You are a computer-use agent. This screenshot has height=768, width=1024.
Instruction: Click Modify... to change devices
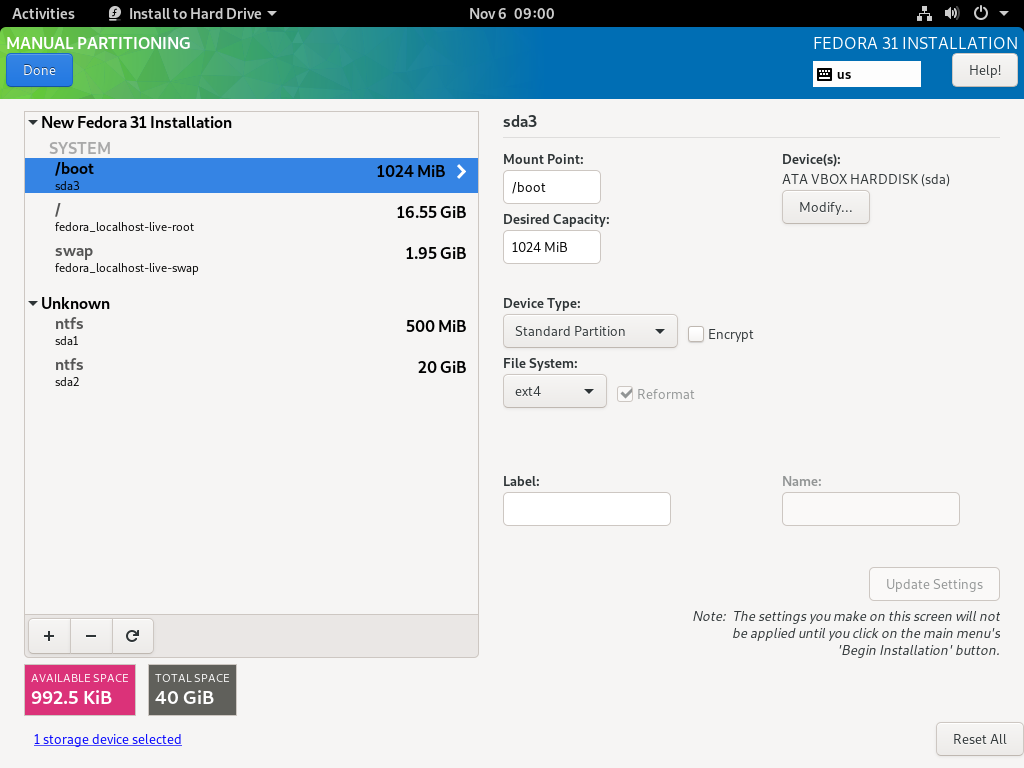click(x=825, y=208)
